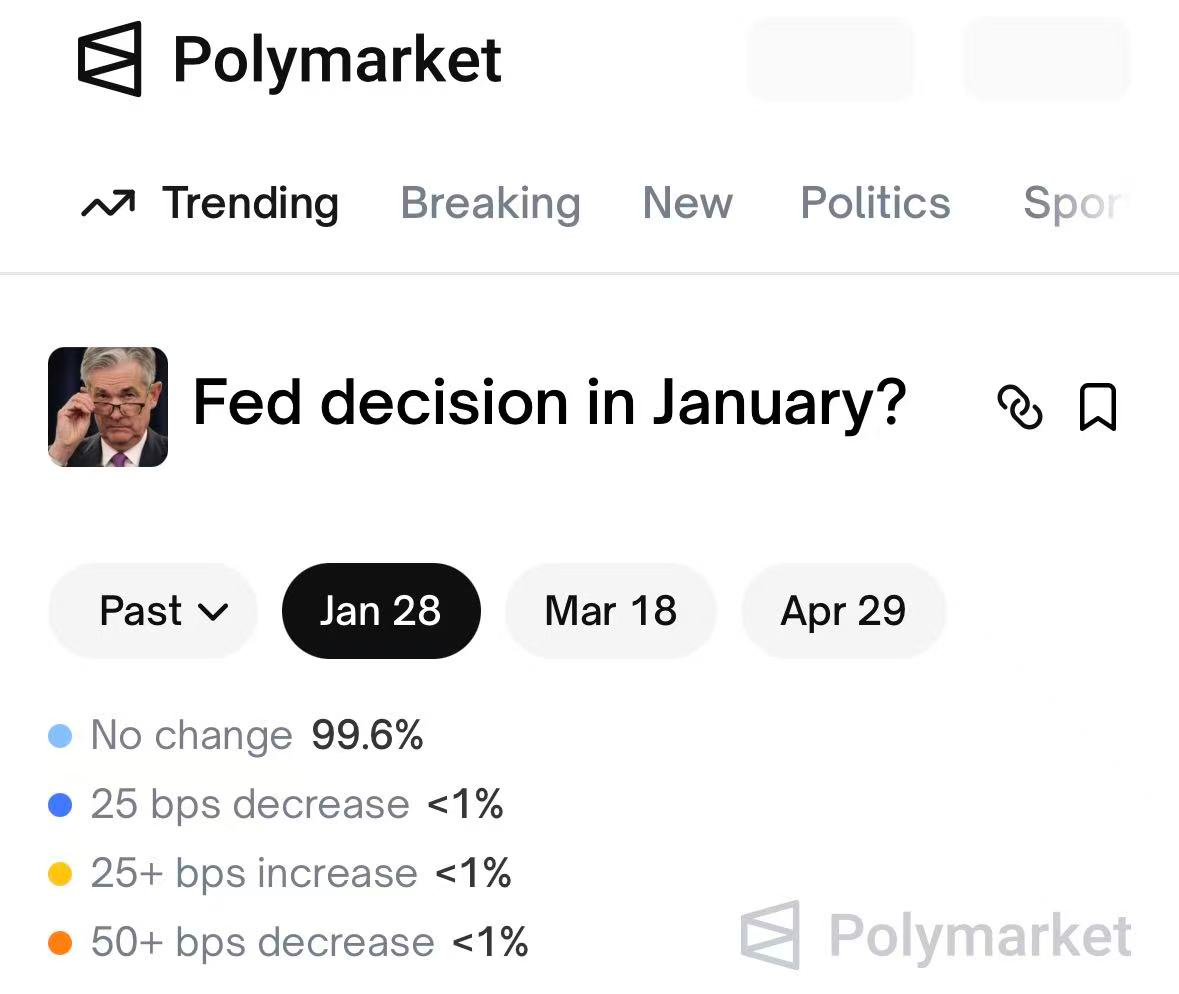Image resolution: width=1179 pixels, height=994 pixels.
Task: Bookmark the Fed decision market
Action: (x=1097, y=408)
